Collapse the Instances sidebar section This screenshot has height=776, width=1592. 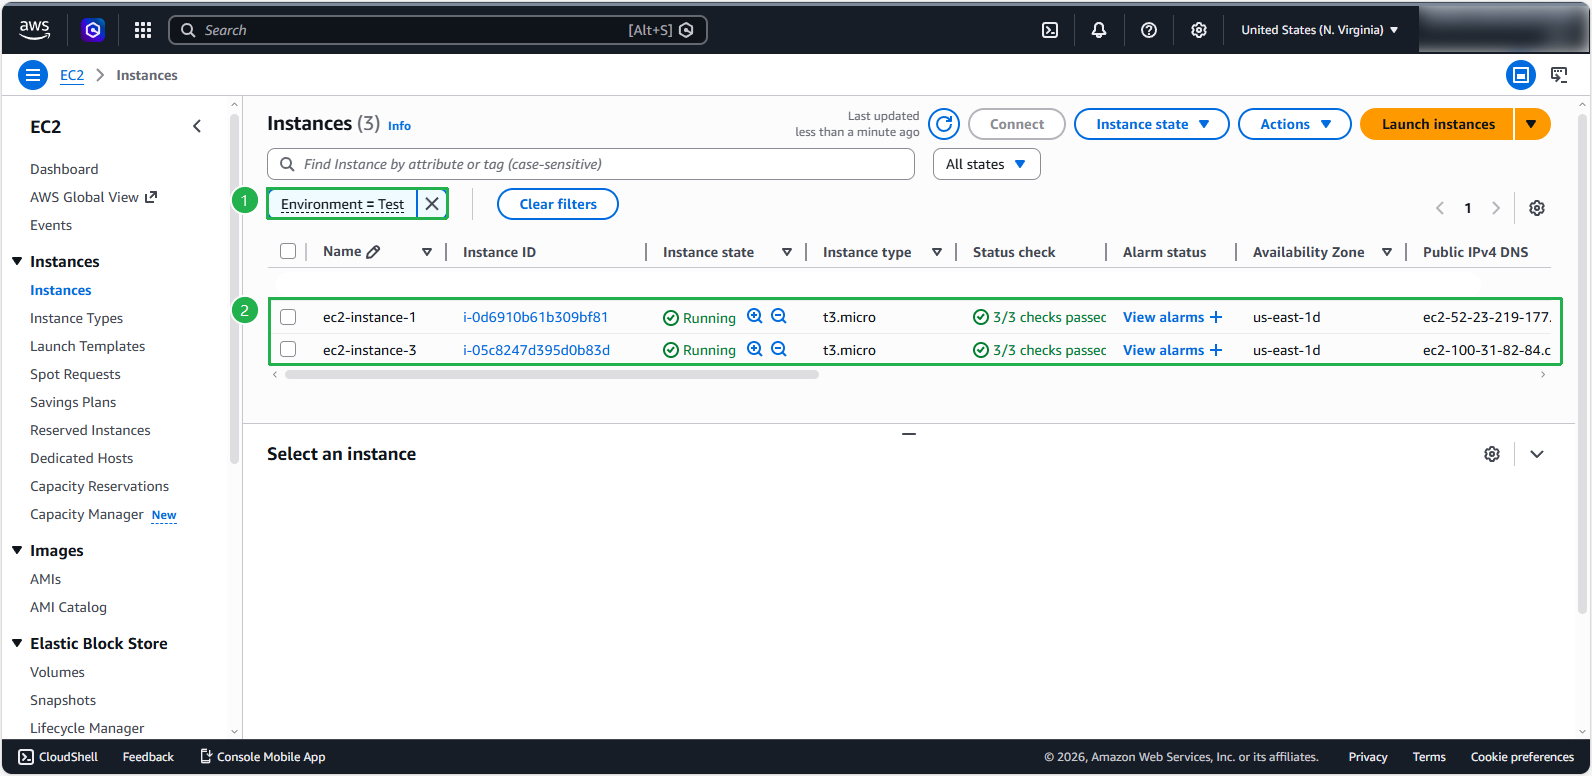point(17,261)
